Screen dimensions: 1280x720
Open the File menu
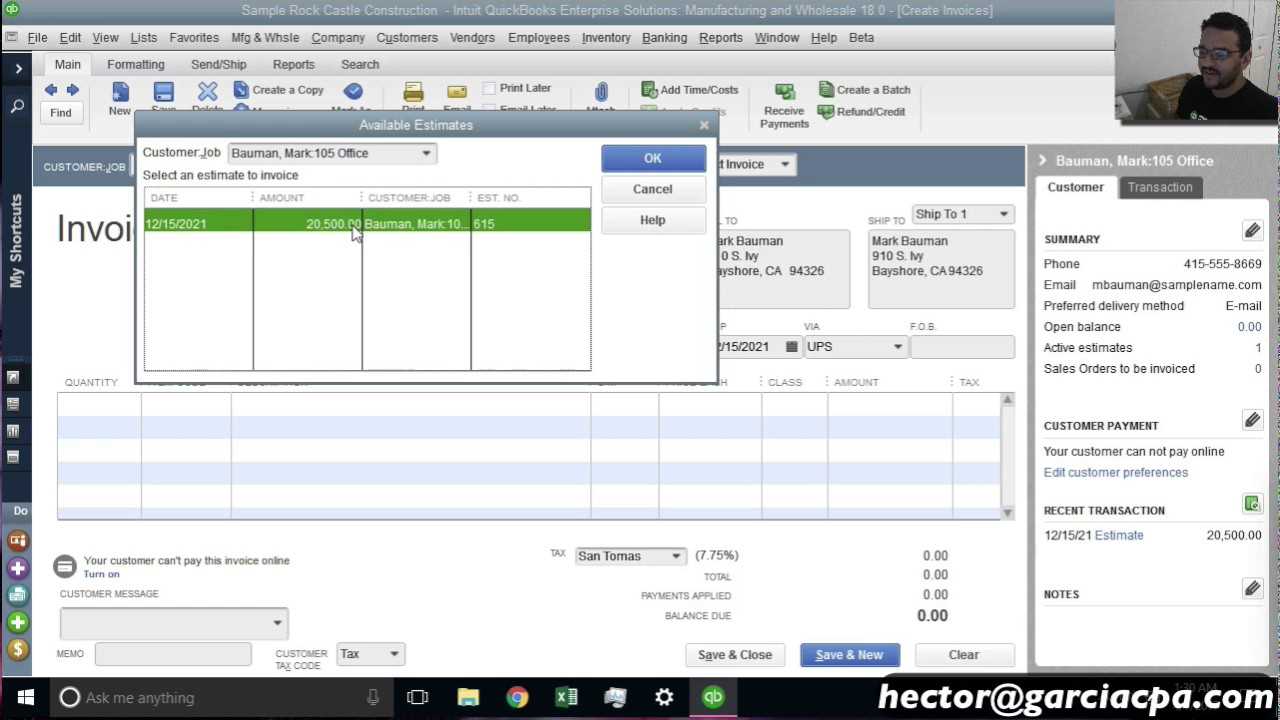(37, 37)
